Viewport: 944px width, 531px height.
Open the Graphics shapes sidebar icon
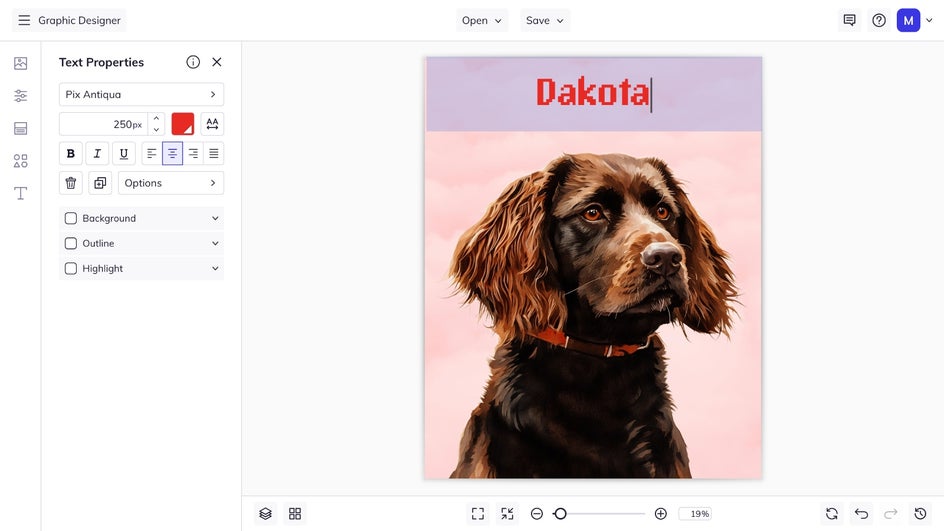click(x=20, y=161)
